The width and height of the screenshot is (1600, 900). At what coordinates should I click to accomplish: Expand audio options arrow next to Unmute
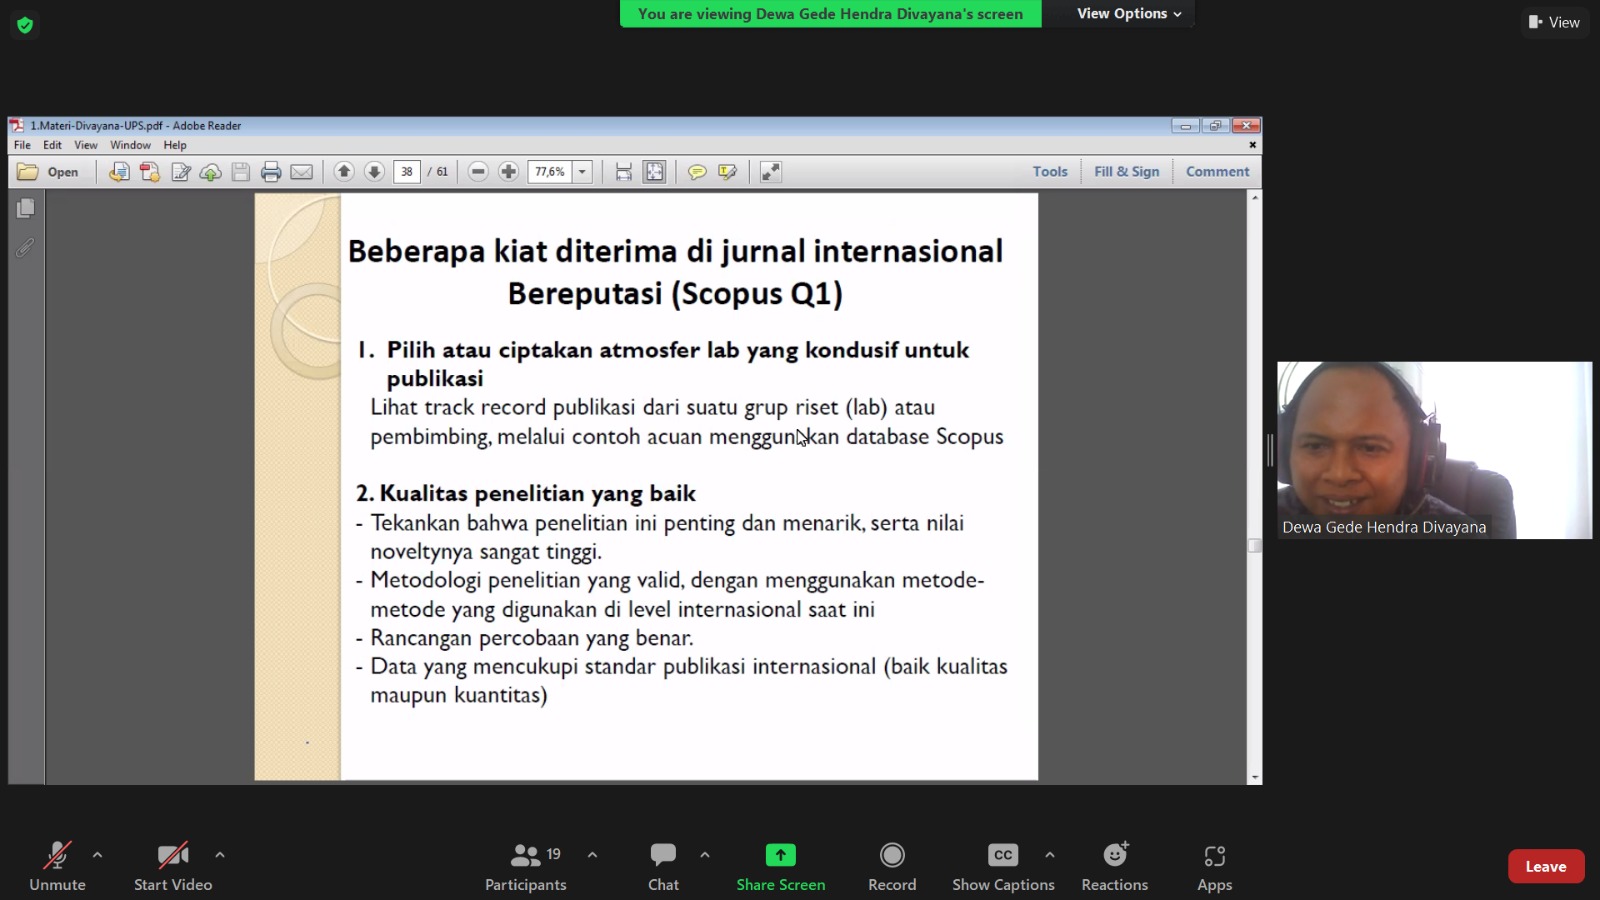[97, 855]
